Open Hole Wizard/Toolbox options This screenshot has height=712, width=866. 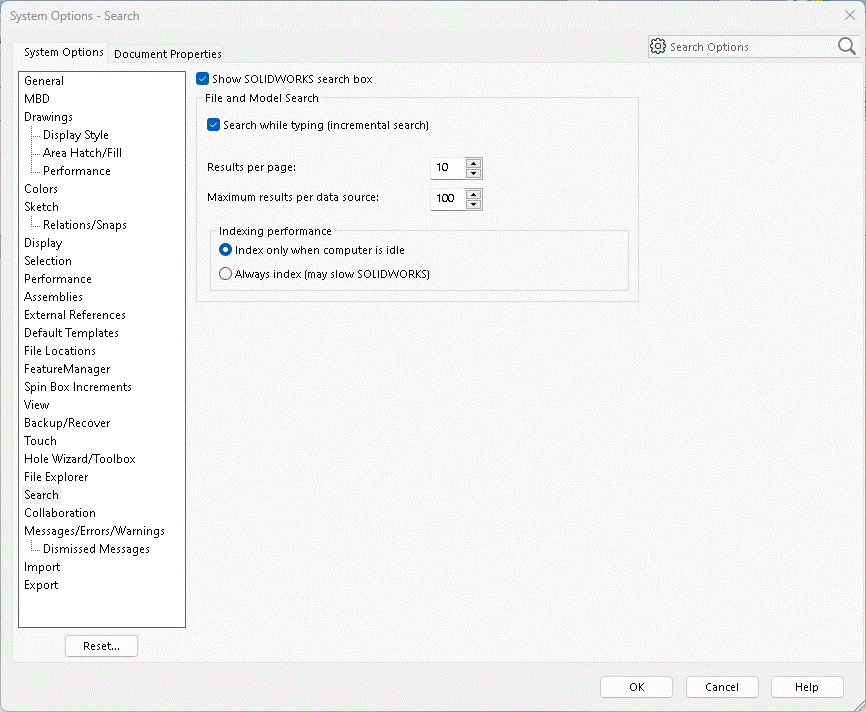pyautogui.click(x=80, y=459)
